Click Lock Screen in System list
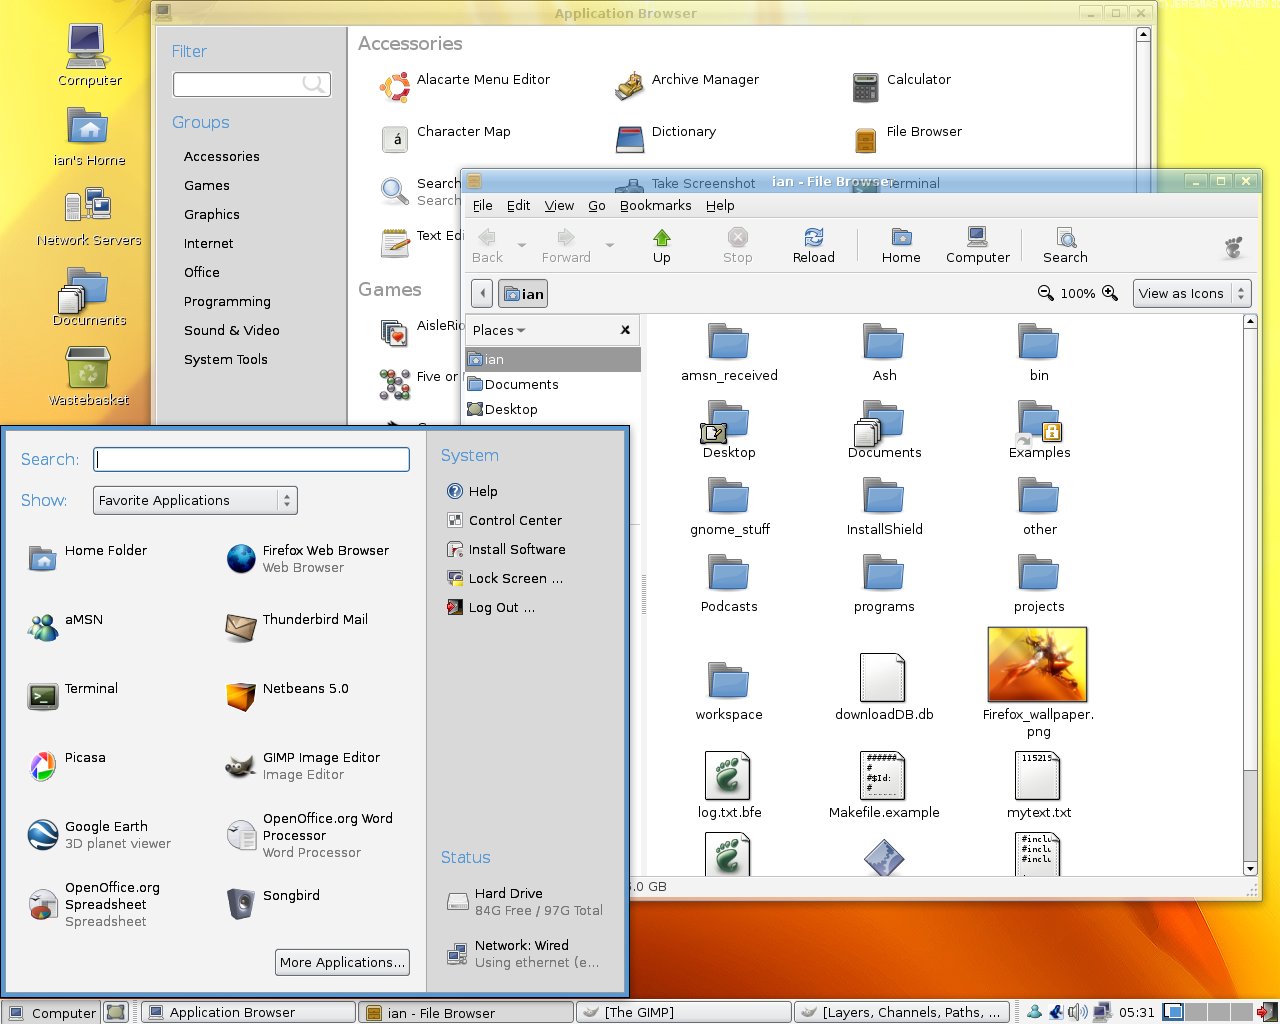The height and width of the screenshot is (1024, 1280). click(505, 578)
